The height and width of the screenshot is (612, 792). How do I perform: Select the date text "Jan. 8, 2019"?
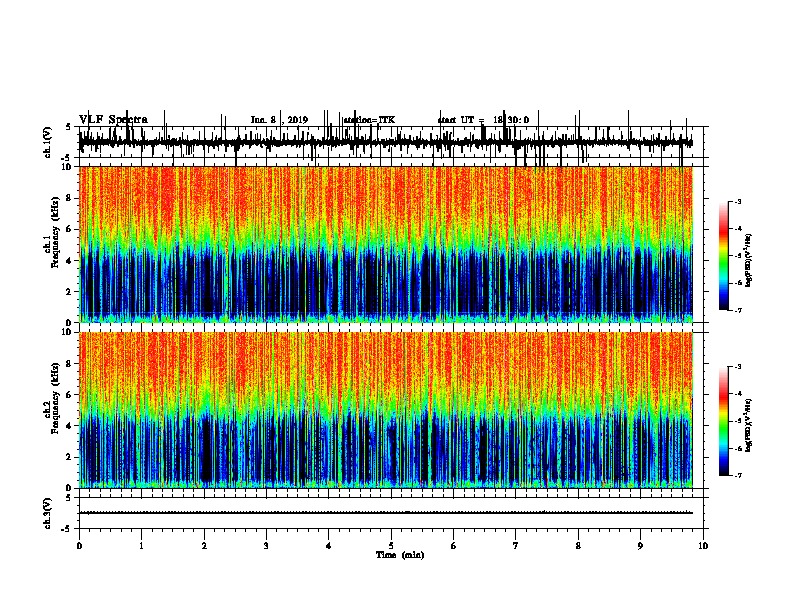click(279, 120)
